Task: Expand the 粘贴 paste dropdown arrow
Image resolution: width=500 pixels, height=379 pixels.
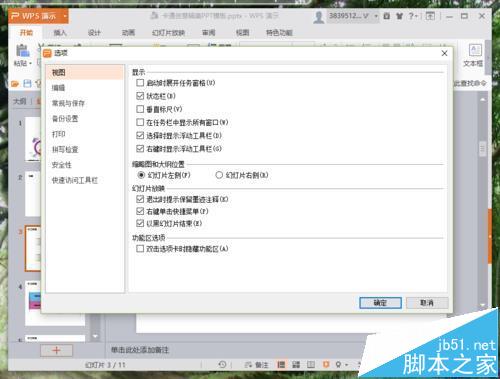Action: pos(30,63)
